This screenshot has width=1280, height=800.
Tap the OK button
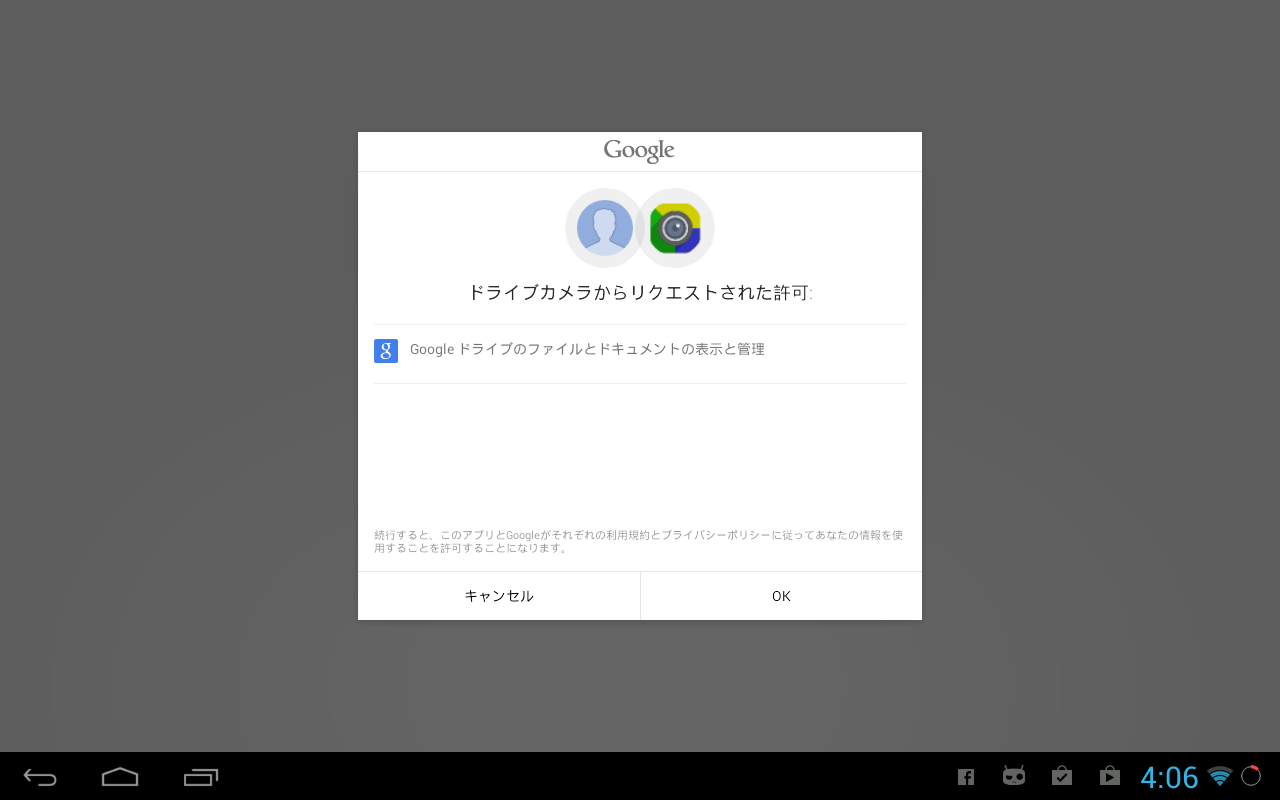pyautogui.click(x=781, y=596)
